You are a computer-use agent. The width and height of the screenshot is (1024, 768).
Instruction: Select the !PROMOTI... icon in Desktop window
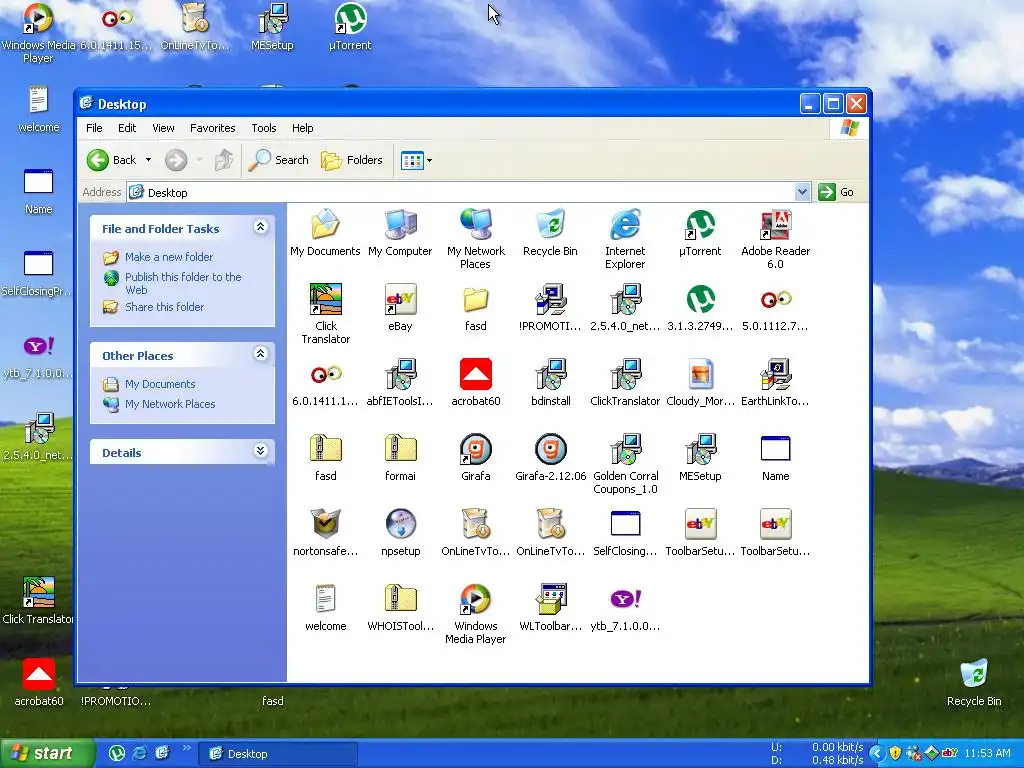551,300
